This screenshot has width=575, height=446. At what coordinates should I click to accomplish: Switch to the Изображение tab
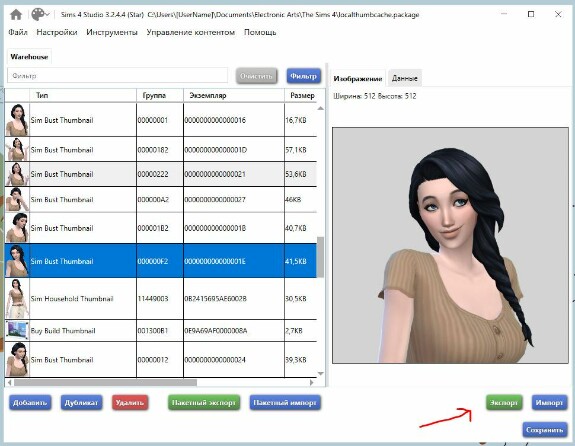358,78
